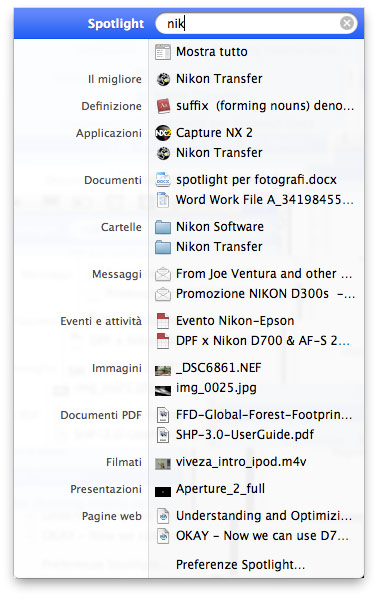Click the web page icon for OKAY - Now we can use
Viewport: 378px width, 598px height.
pyautogui.click(x=163, y=536)
